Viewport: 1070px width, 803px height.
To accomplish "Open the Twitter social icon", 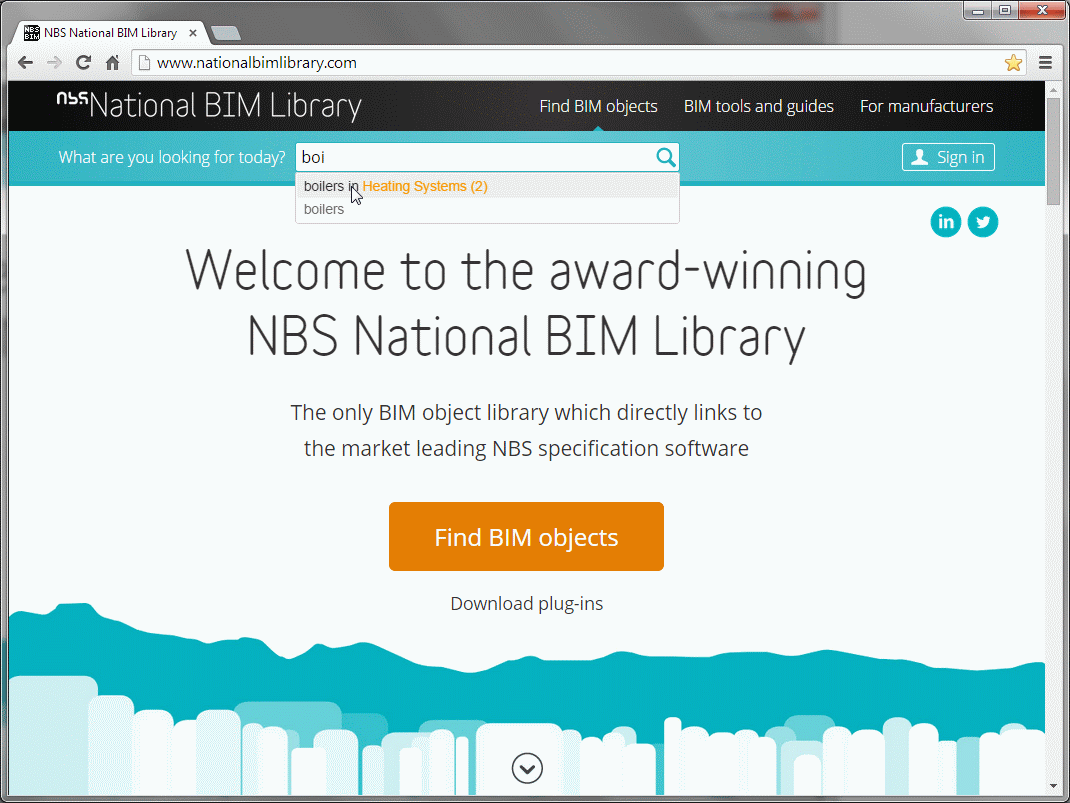I will click(983, 222).
